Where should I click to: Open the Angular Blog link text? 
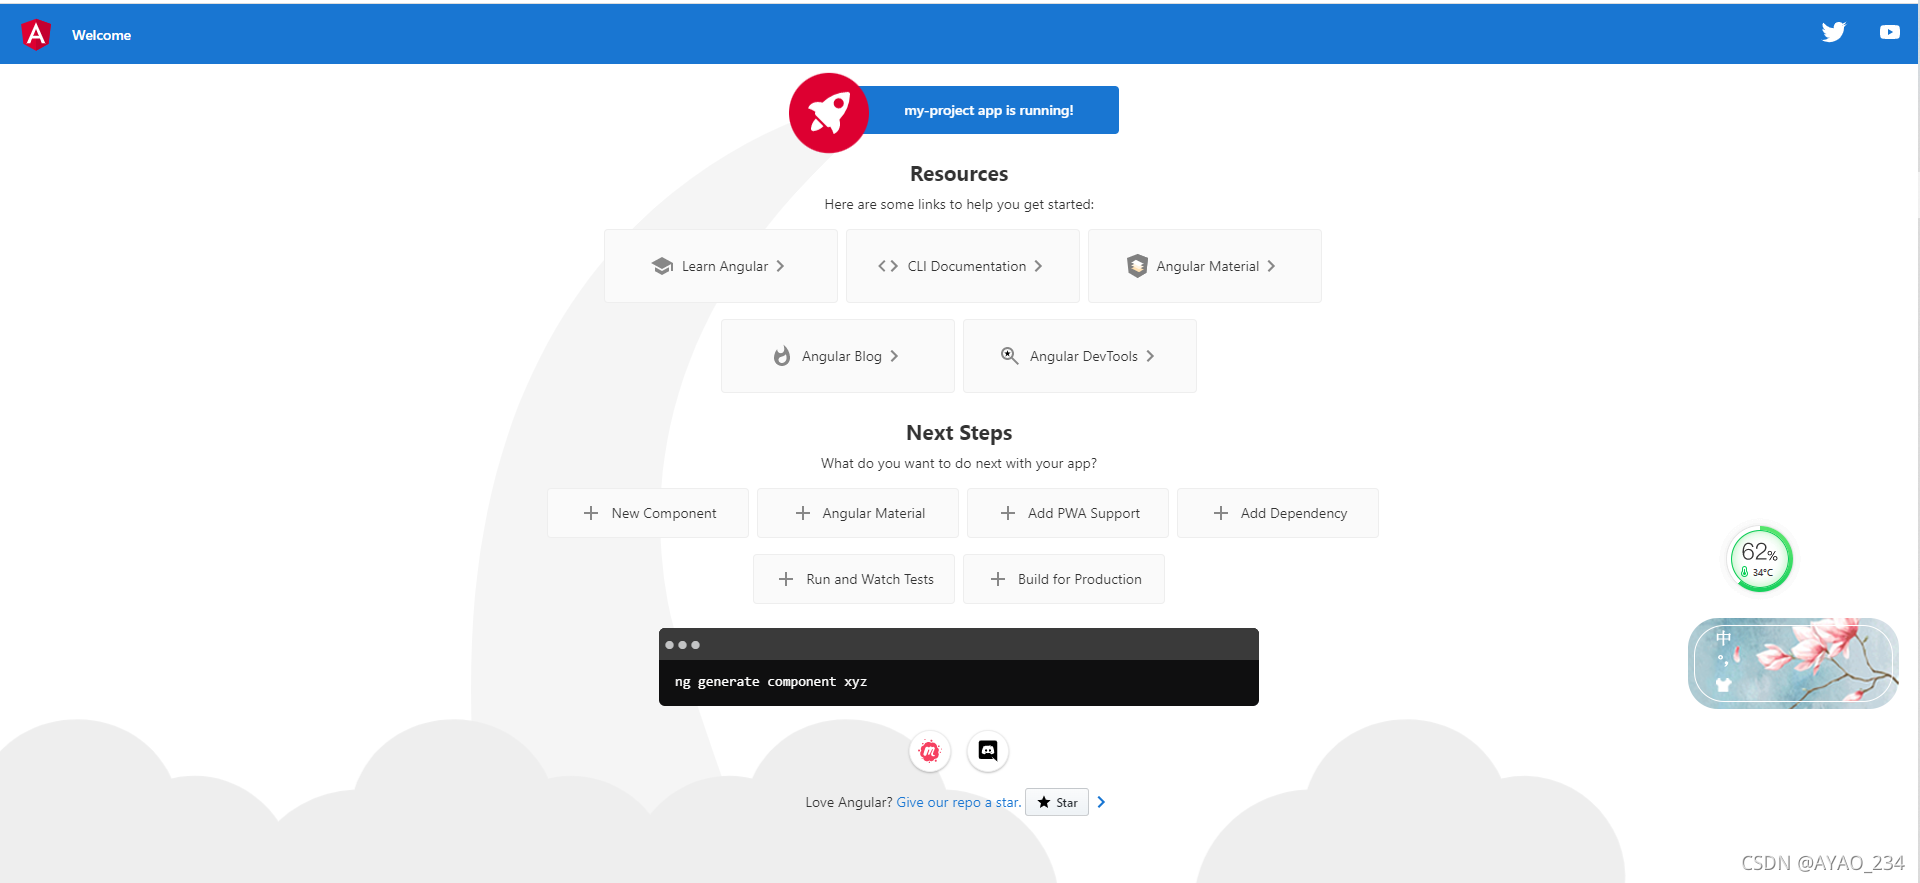pyautogui.click(x=842, y=356)
